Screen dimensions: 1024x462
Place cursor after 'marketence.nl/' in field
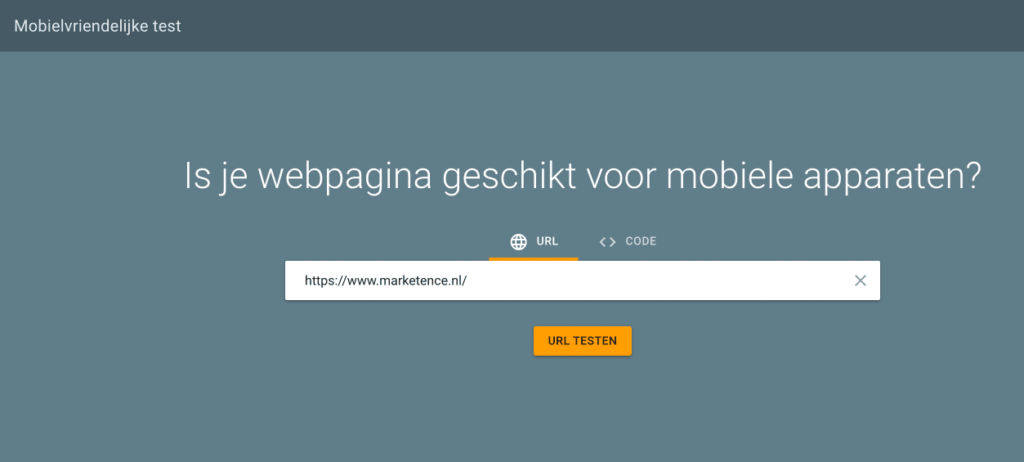pos(468,281)
